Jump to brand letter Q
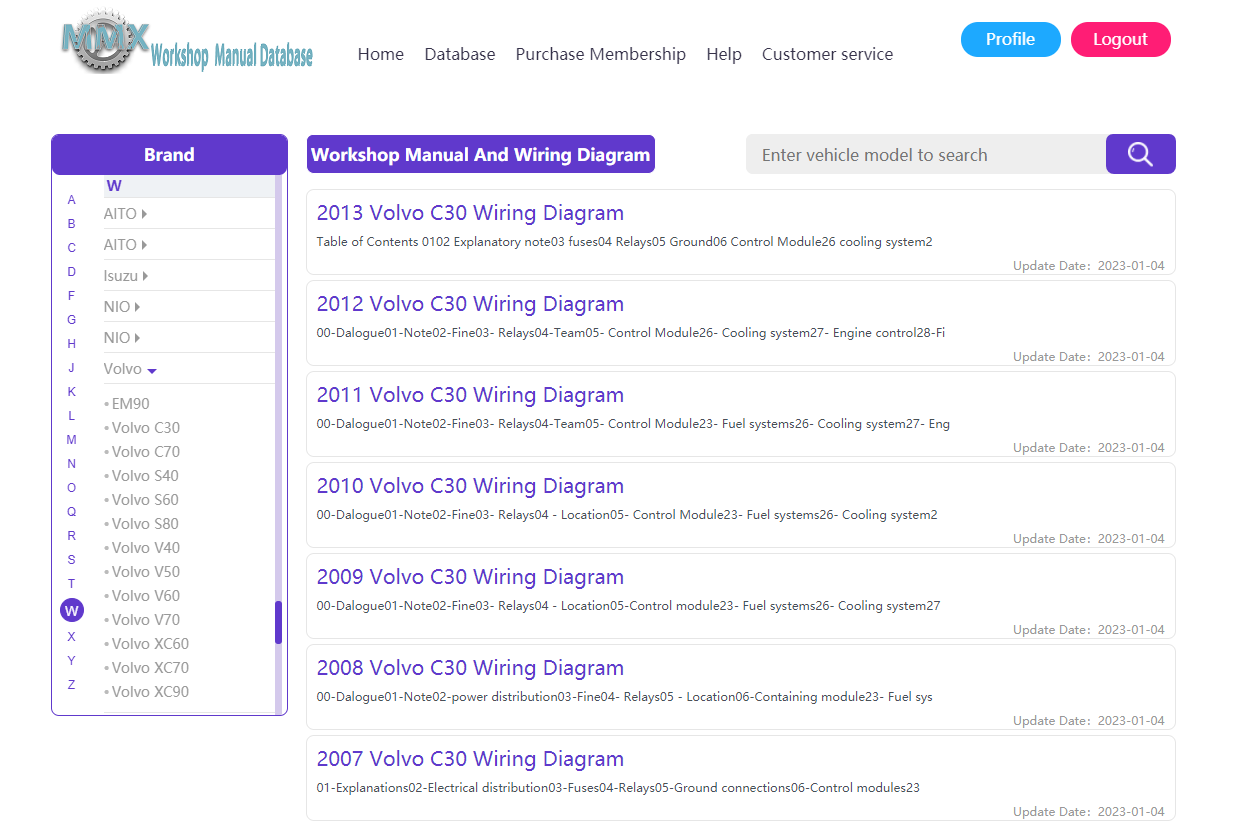The width and height of the screenshot is (1235, 839). click(71, 512)
